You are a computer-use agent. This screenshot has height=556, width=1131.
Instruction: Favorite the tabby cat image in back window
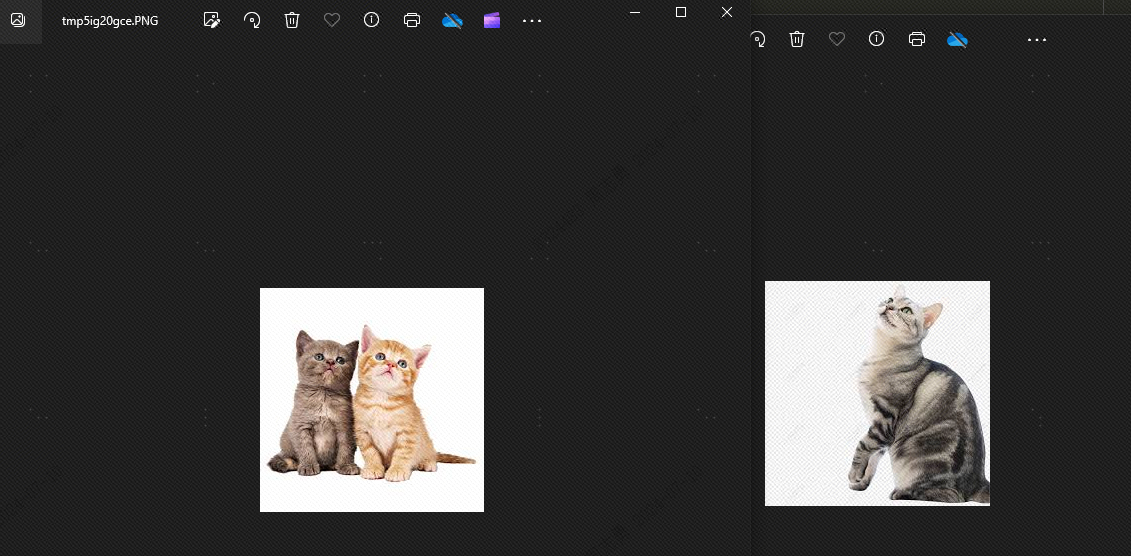pyautogui.click(x=837, y=39)
